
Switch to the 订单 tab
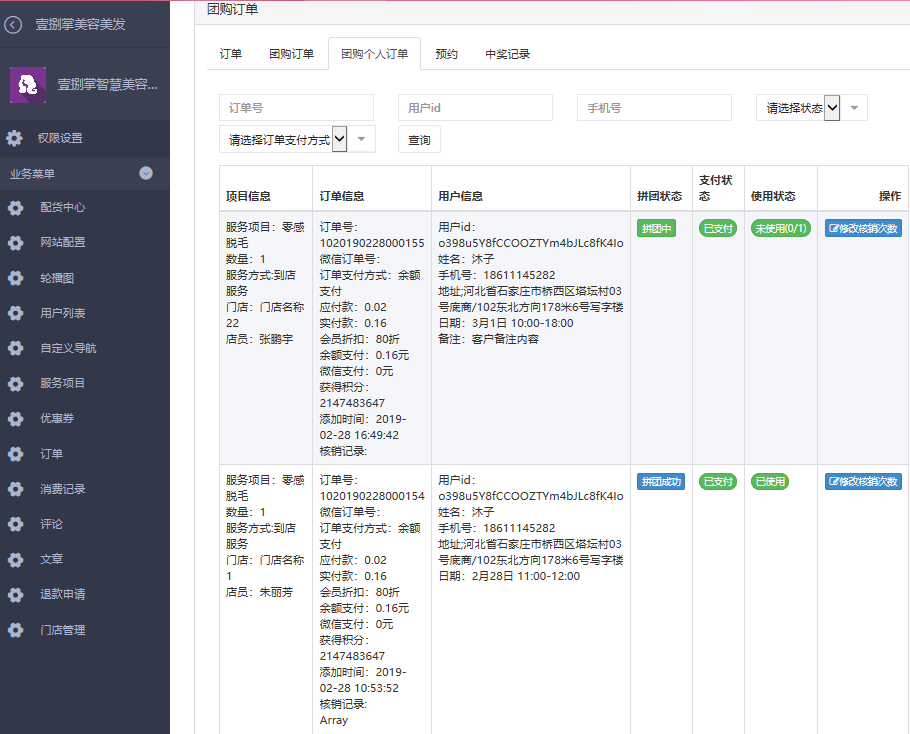230,54
